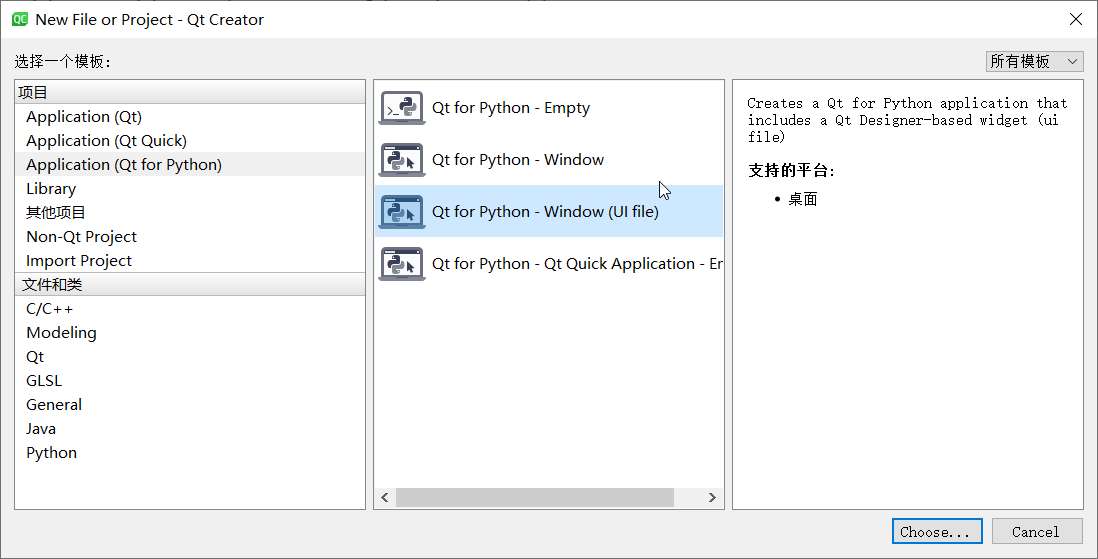The width and height of the screenshot is (1098, 559).
Task: Select the 其他项目 category
Action: coord(190,212)
